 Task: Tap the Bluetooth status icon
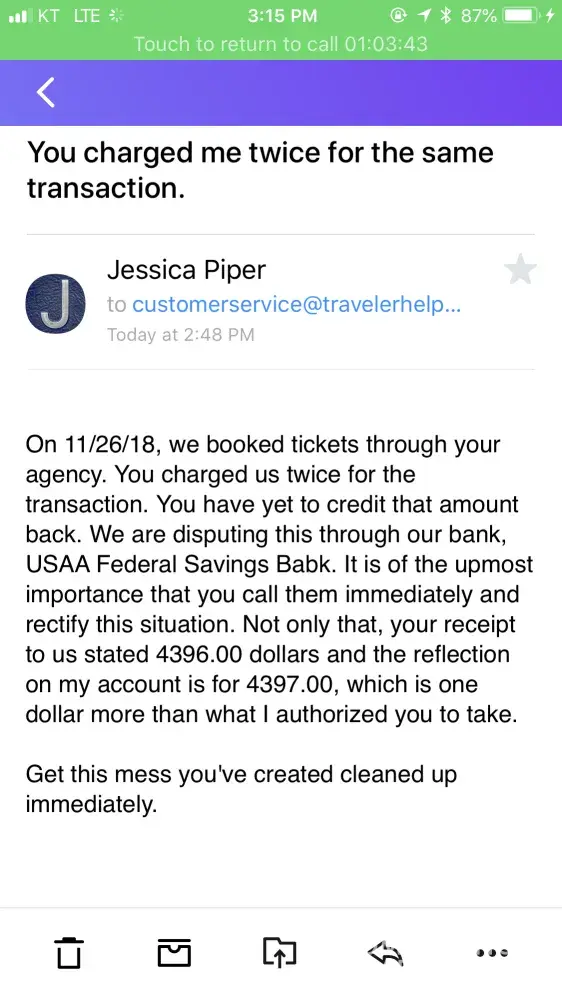(446, 15)
